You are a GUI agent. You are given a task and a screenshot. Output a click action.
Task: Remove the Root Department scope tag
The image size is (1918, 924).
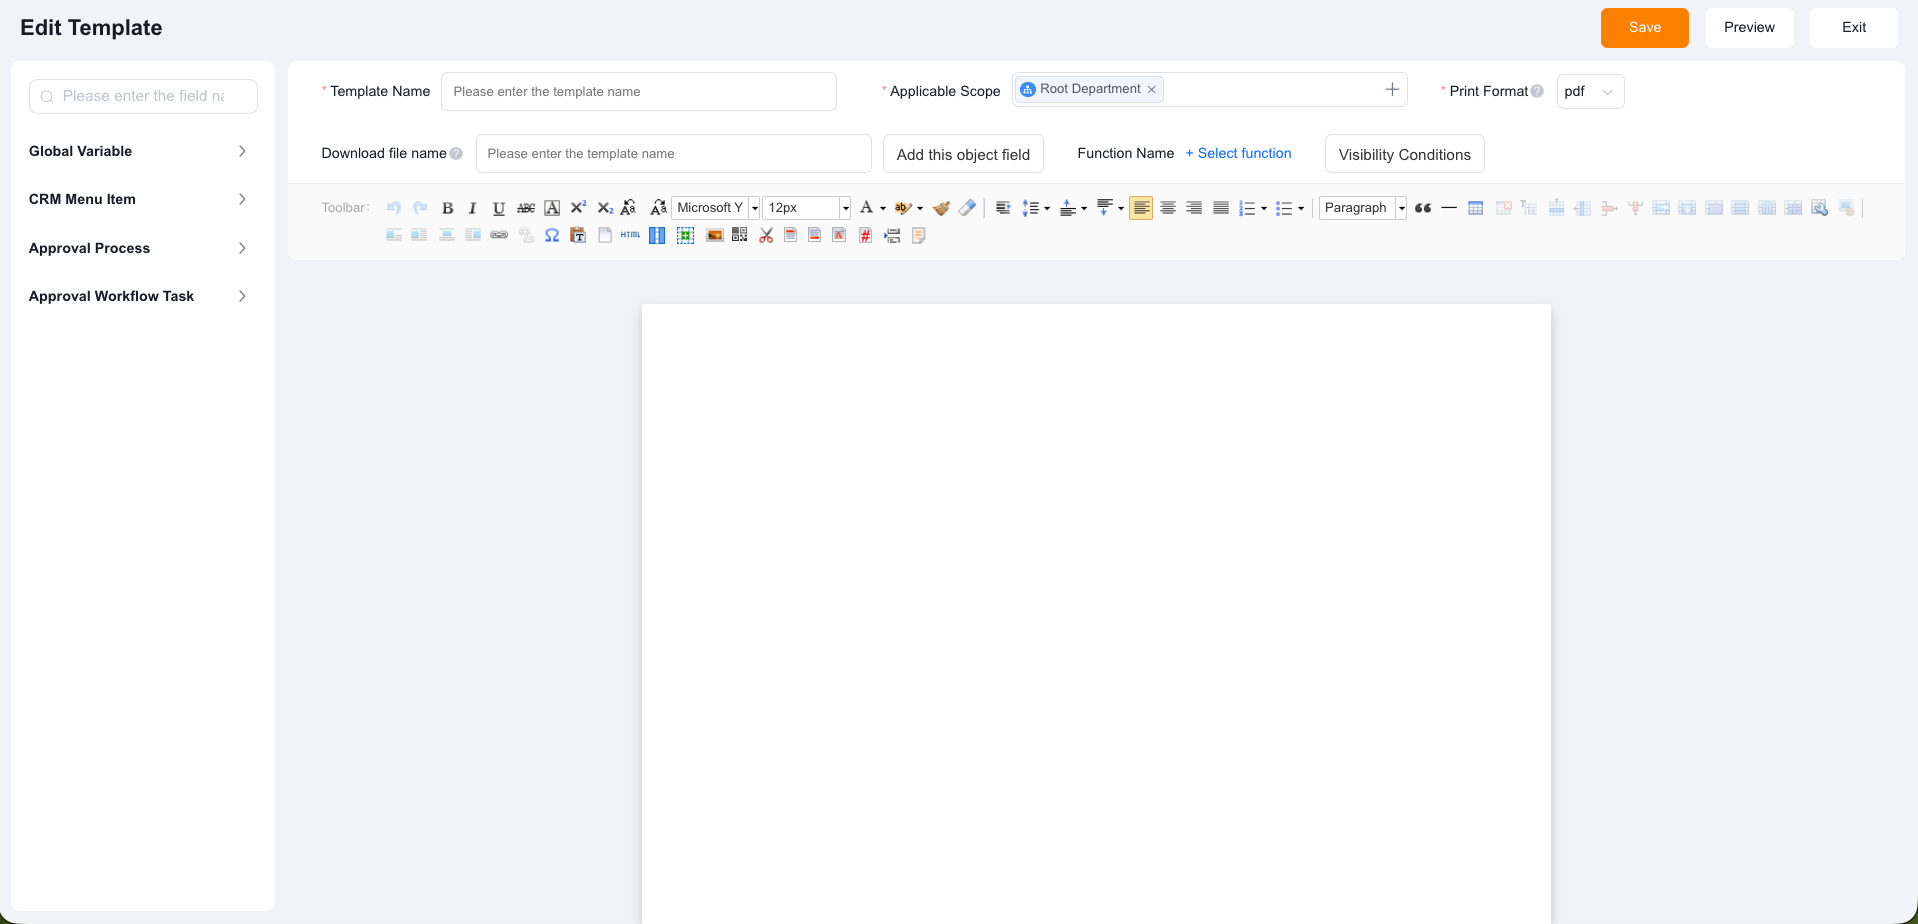1151,89
